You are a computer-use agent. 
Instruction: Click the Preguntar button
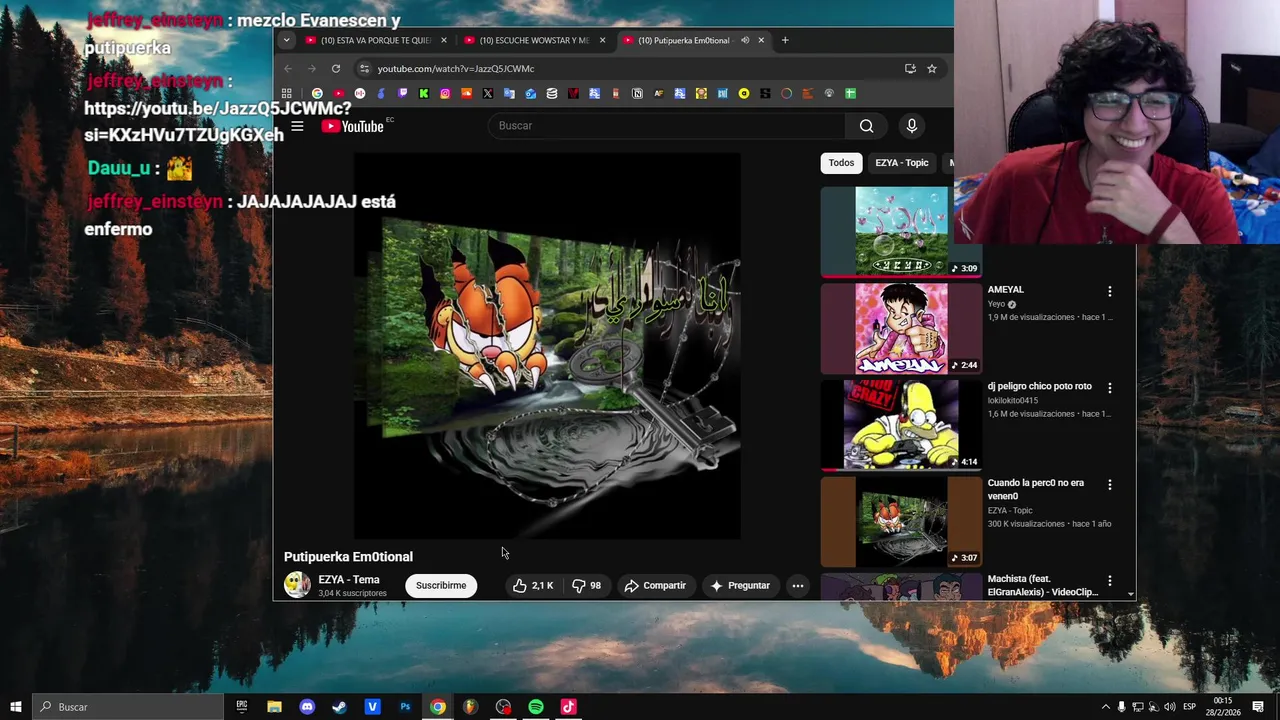[740, 586]
